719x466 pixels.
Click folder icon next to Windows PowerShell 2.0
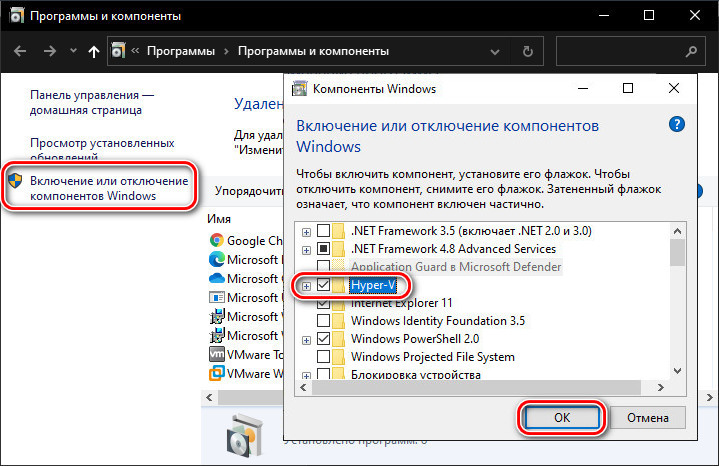tap(338, 338)
